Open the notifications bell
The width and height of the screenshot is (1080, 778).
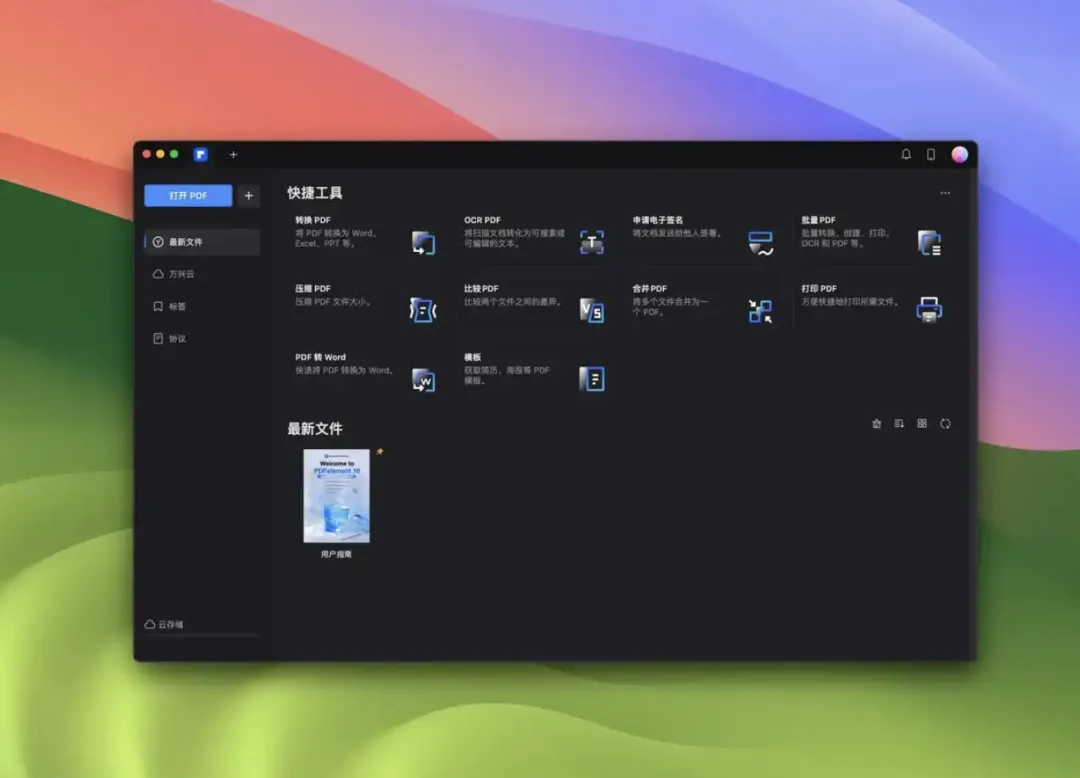(x=906, y=154)
